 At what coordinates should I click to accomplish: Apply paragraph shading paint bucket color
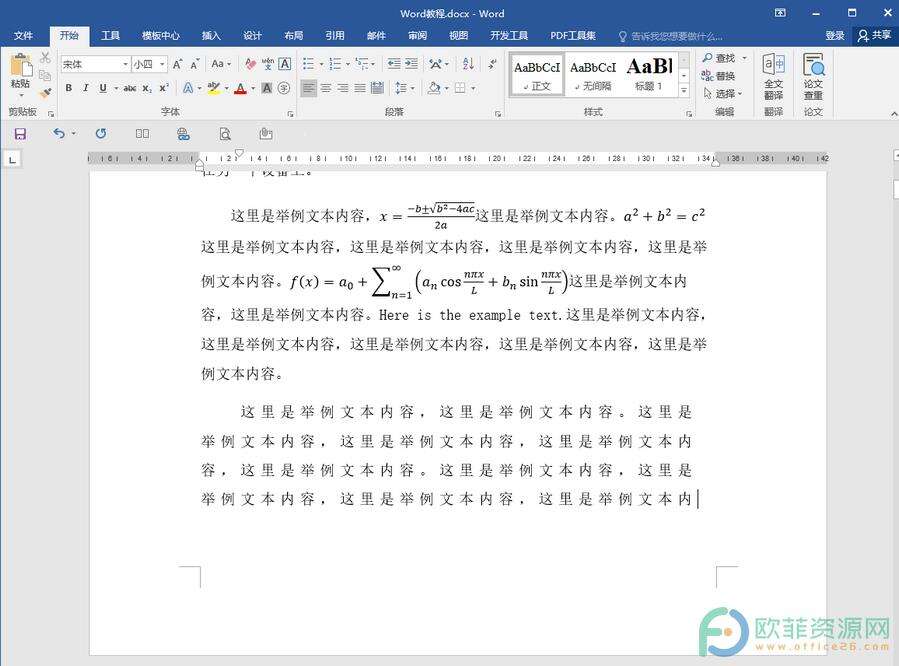coord(434,88)
